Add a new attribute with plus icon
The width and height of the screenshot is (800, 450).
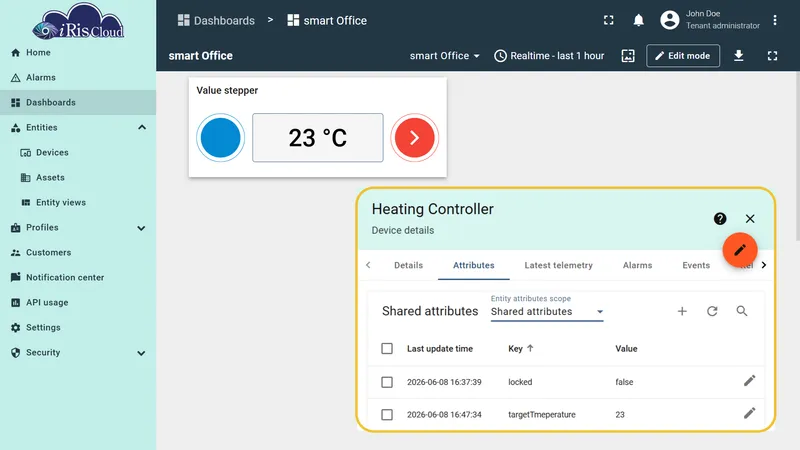[x=682, y=311]
